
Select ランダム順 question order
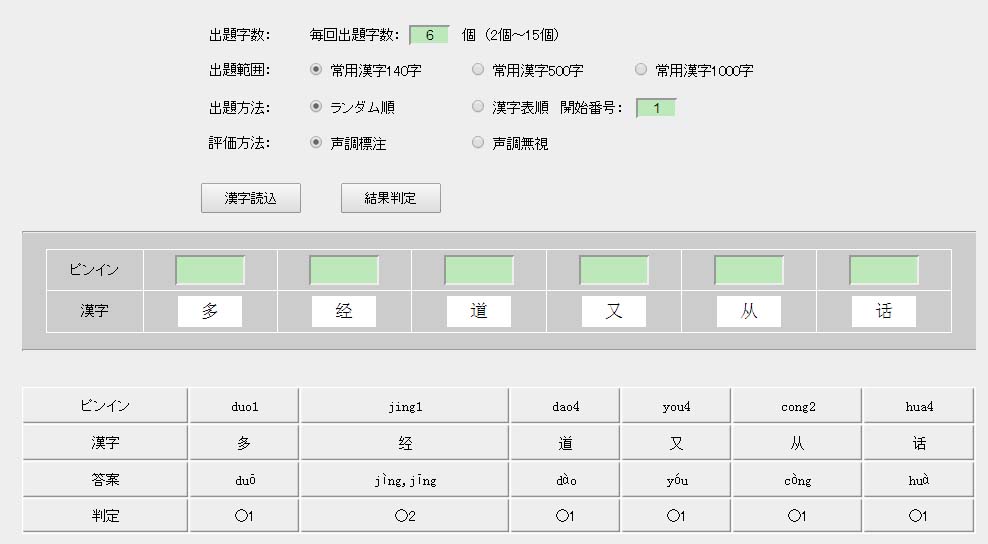tap(316, 106)
